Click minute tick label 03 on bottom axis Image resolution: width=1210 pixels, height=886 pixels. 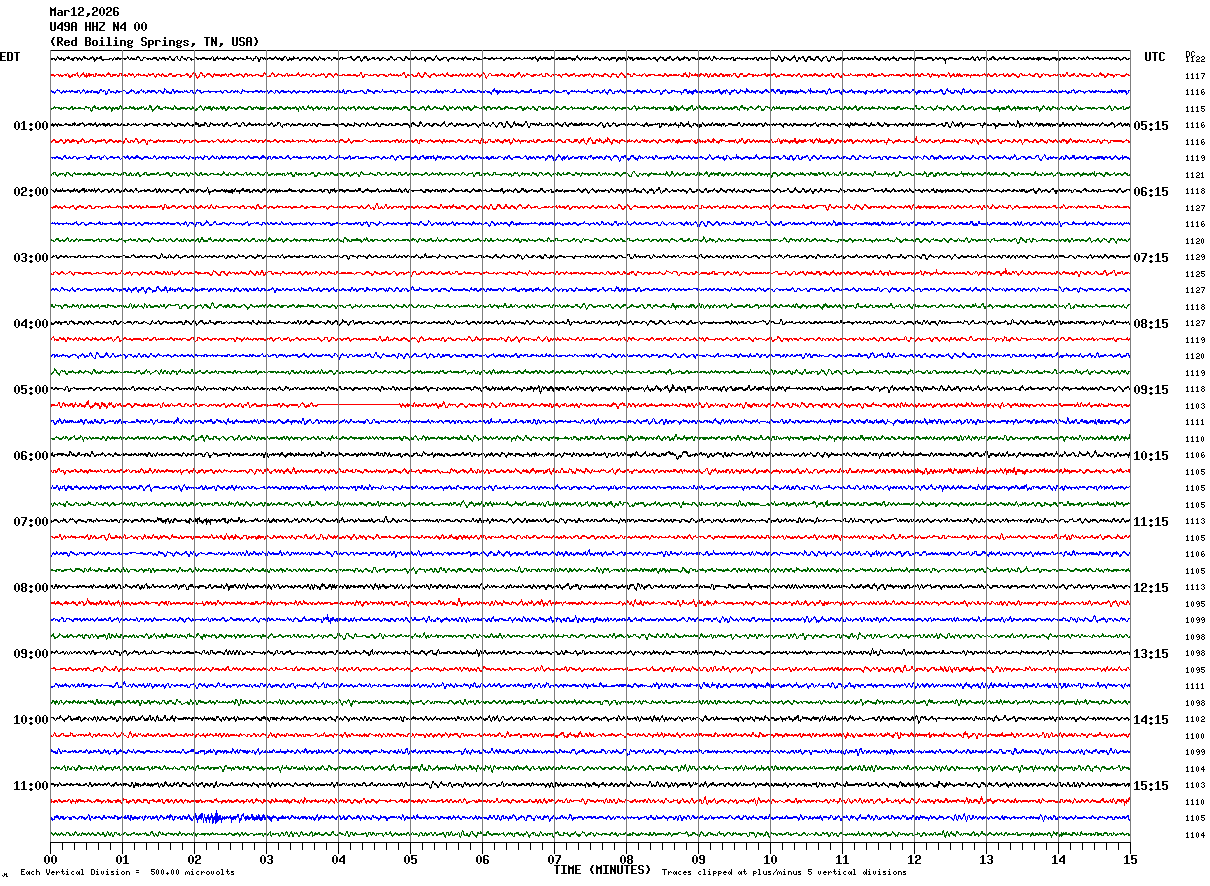(x=266, y=860)
